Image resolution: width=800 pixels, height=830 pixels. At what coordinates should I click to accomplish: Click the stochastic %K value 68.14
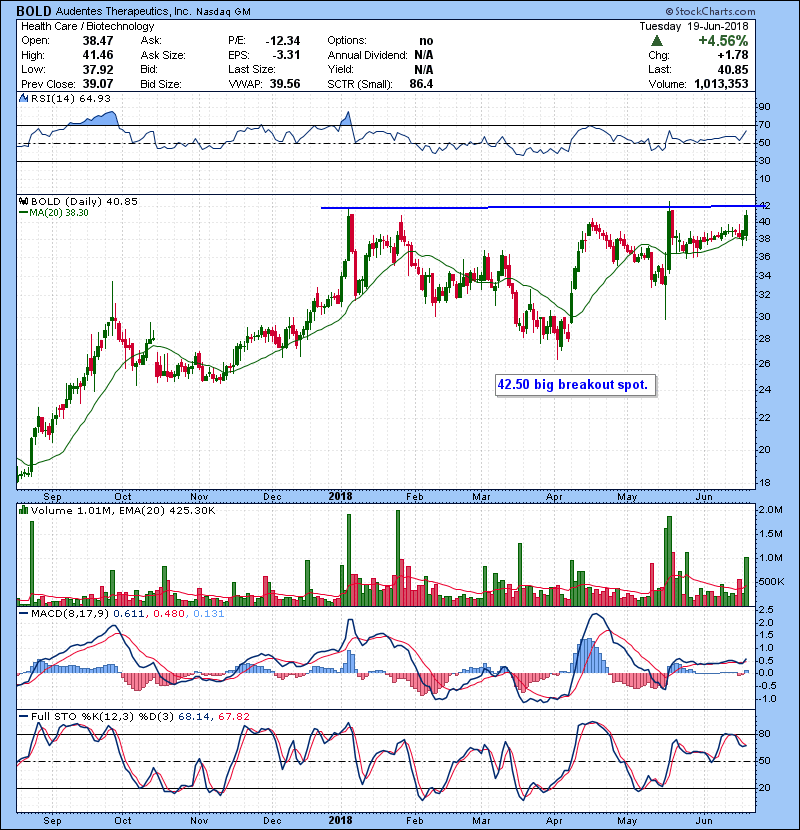193,716
